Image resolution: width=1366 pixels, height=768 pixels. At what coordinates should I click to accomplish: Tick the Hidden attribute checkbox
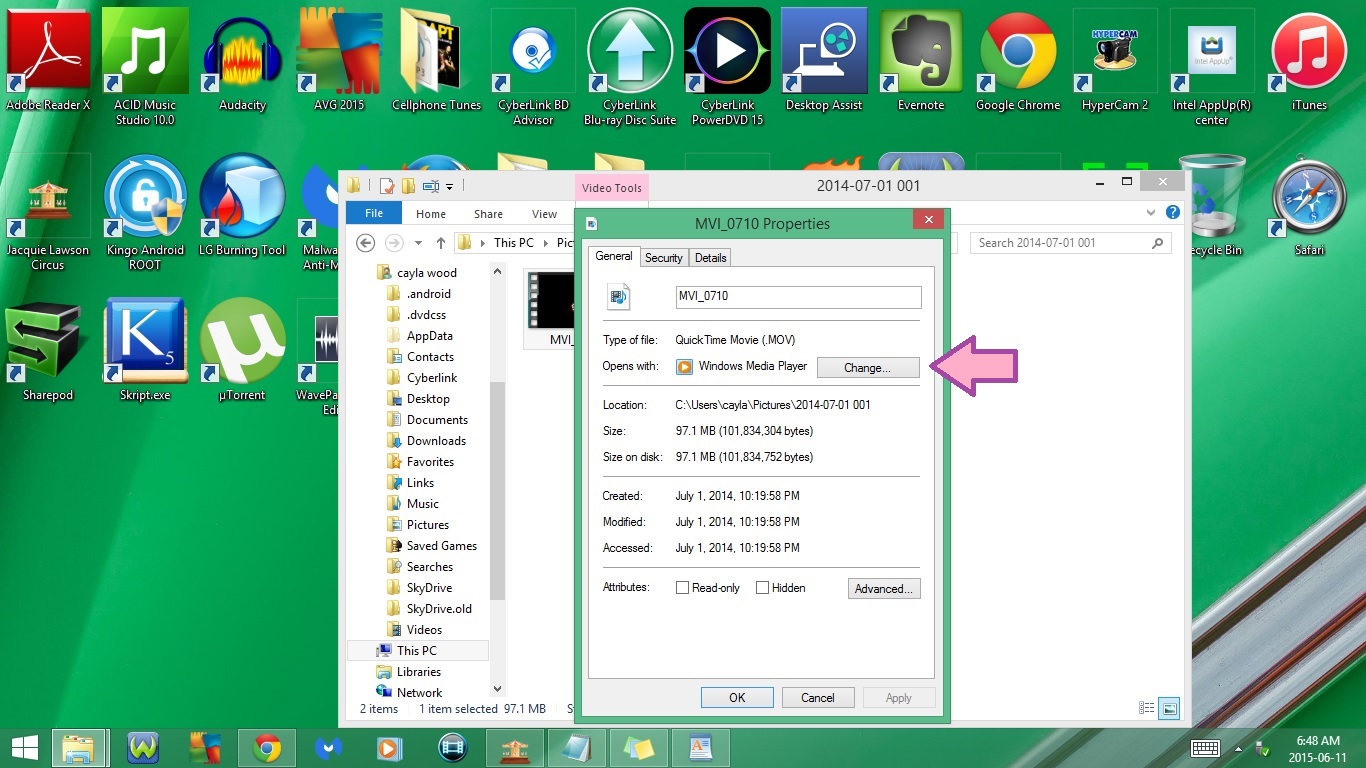point(762,588)
